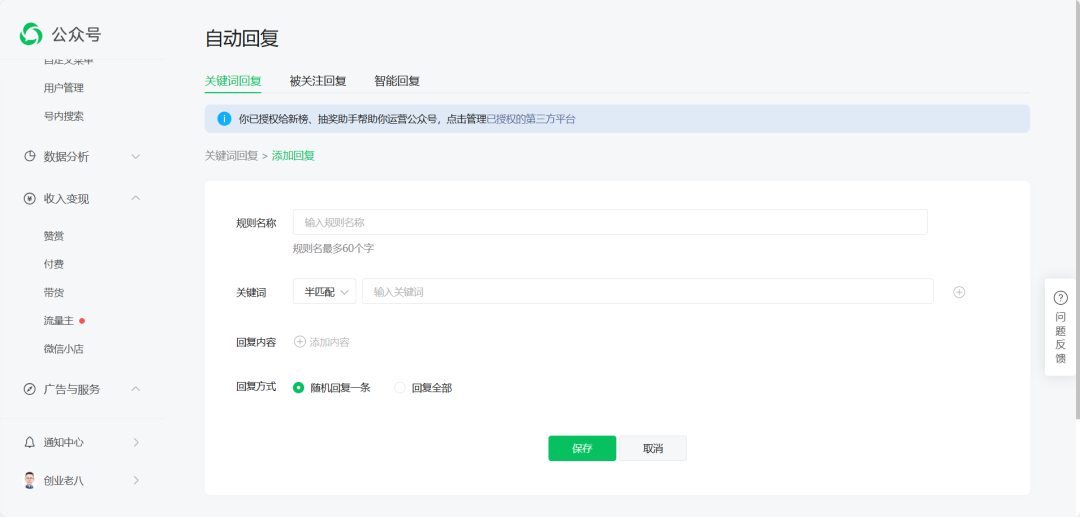Expand the 数据分析 sidebar section
Screen dimensions: 1080x517
(x=136, y=157)
